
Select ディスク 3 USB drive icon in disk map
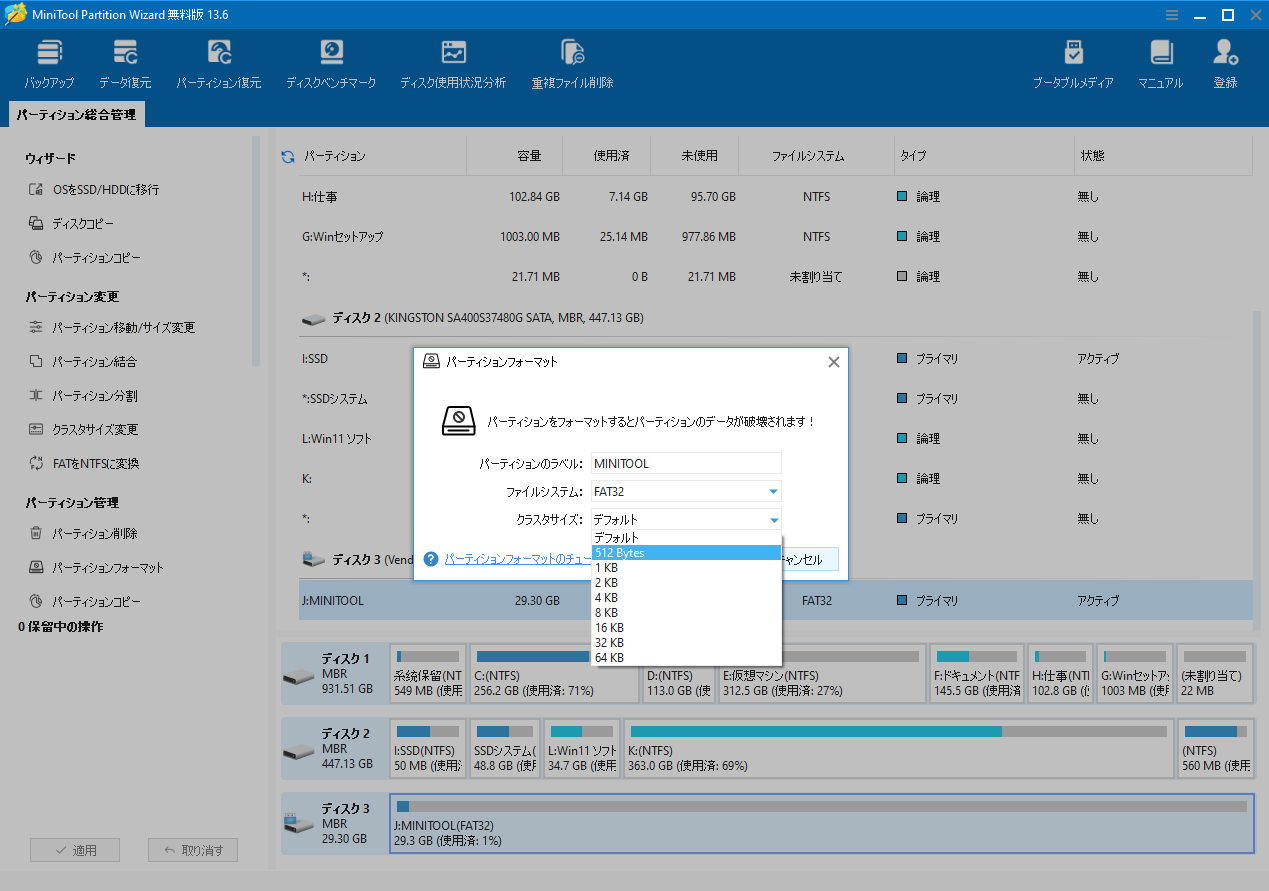click(x=298, y=824)
